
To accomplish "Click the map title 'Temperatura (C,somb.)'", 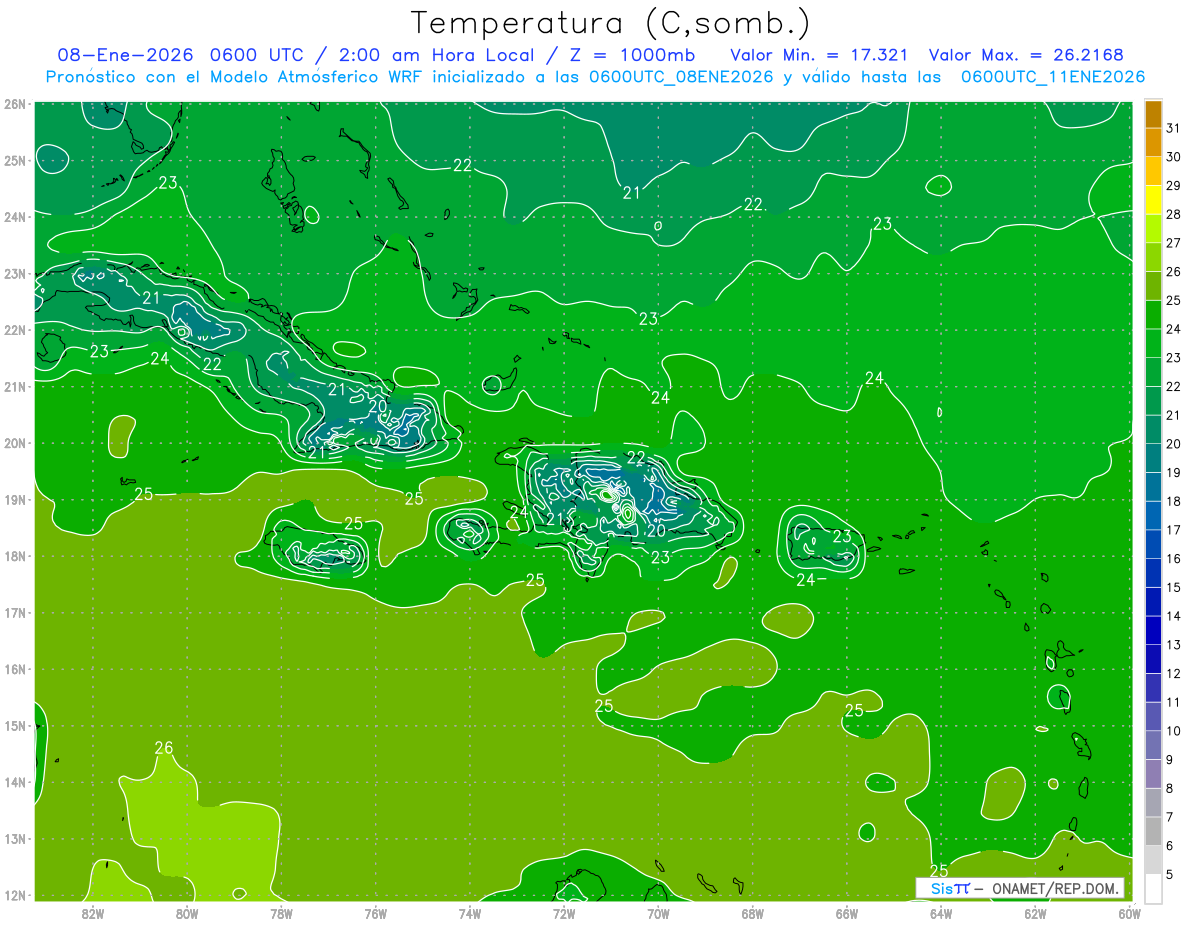I will [x=611, y=23].
